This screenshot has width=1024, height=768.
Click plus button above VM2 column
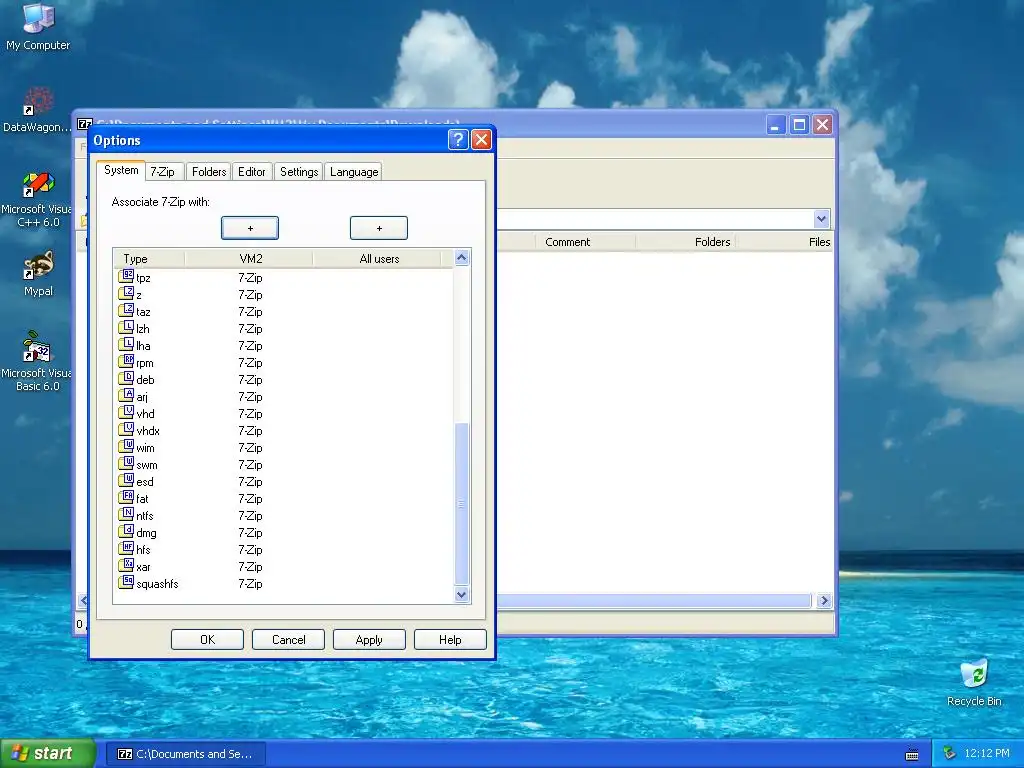click(249, 228)
